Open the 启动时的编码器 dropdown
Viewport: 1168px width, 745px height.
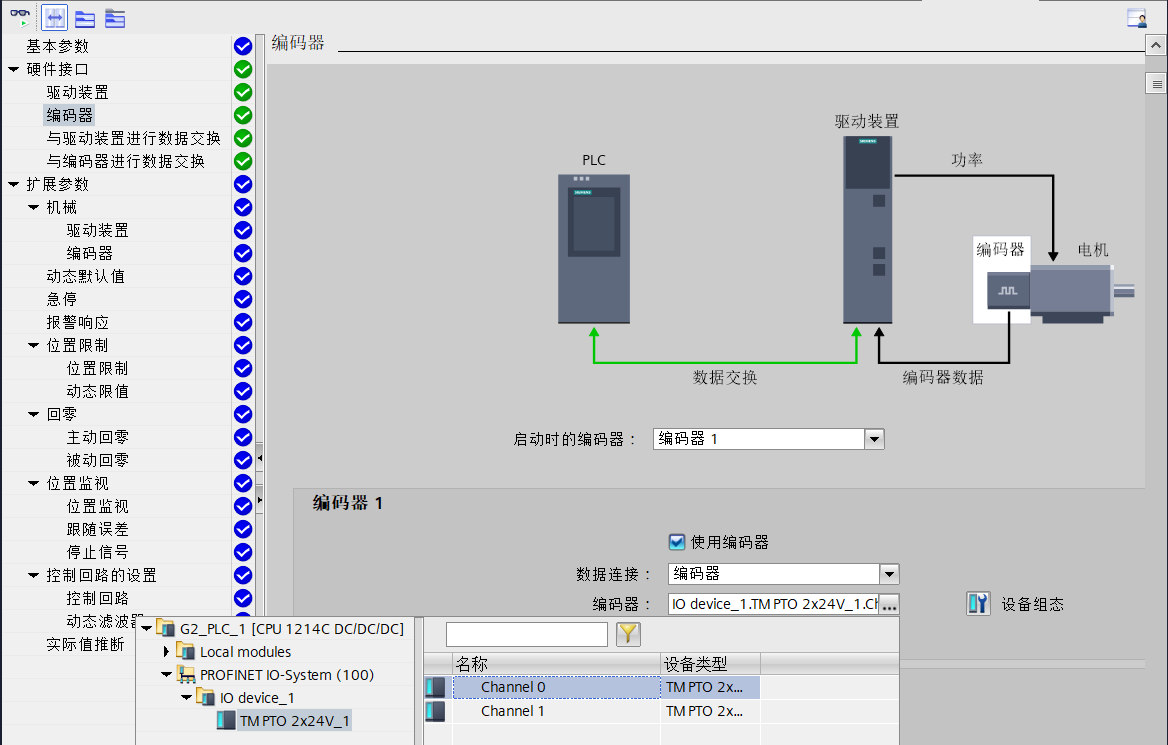(874, 438)
